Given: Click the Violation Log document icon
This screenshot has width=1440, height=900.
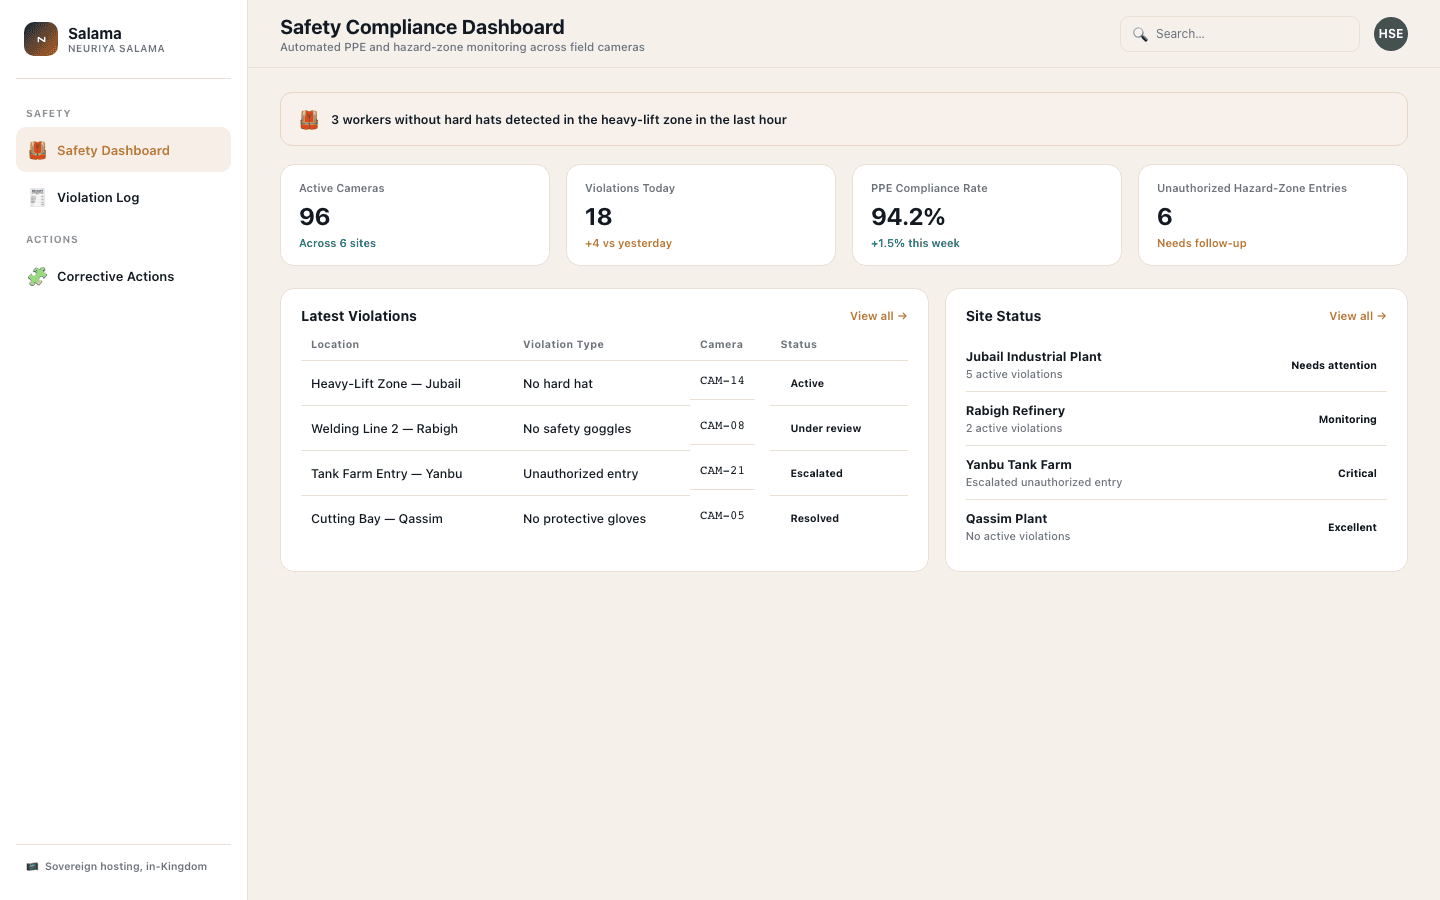Looking at the screenshot, I should coord(37,197).
